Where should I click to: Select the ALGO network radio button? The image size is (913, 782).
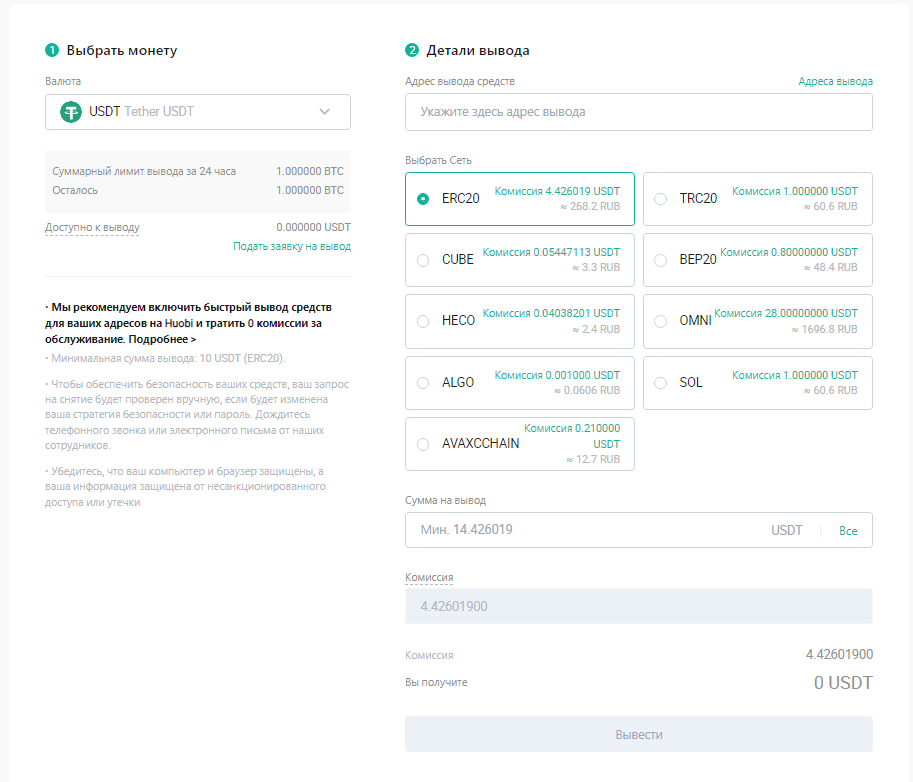[423, 383]
